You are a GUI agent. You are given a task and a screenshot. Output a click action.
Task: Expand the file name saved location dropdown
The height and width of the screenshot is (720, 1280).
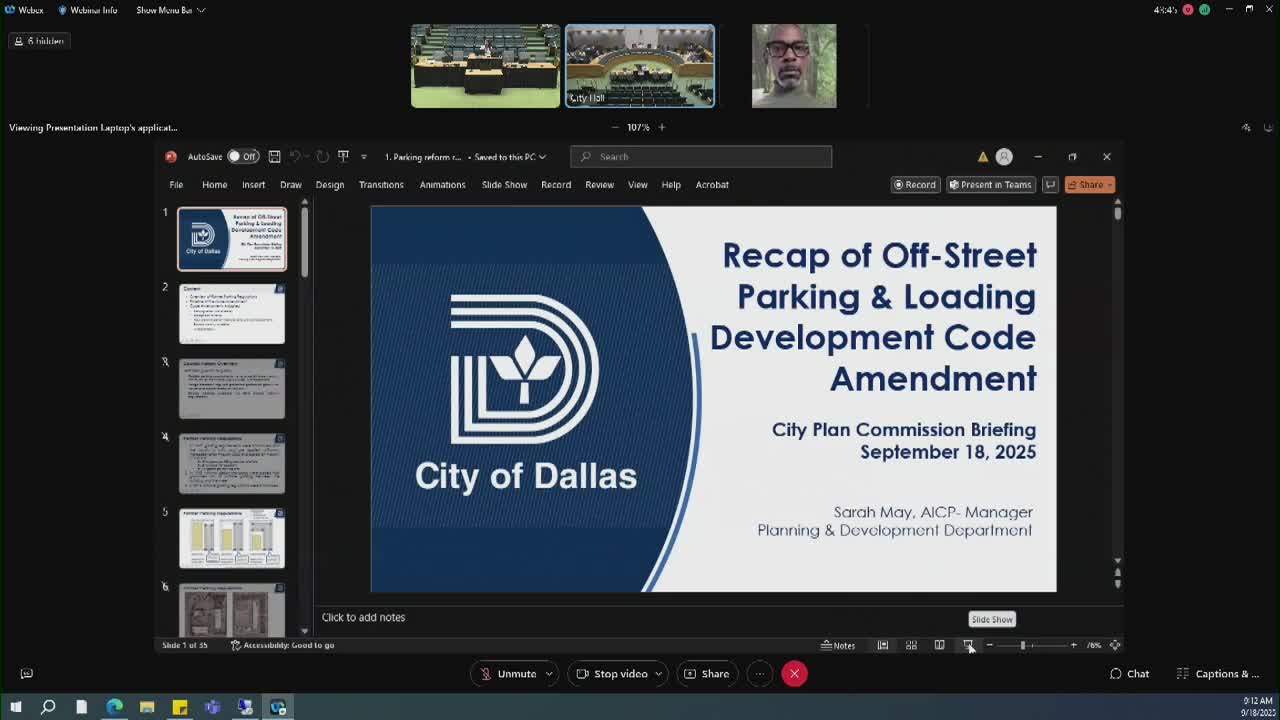[x=542, y=157]
